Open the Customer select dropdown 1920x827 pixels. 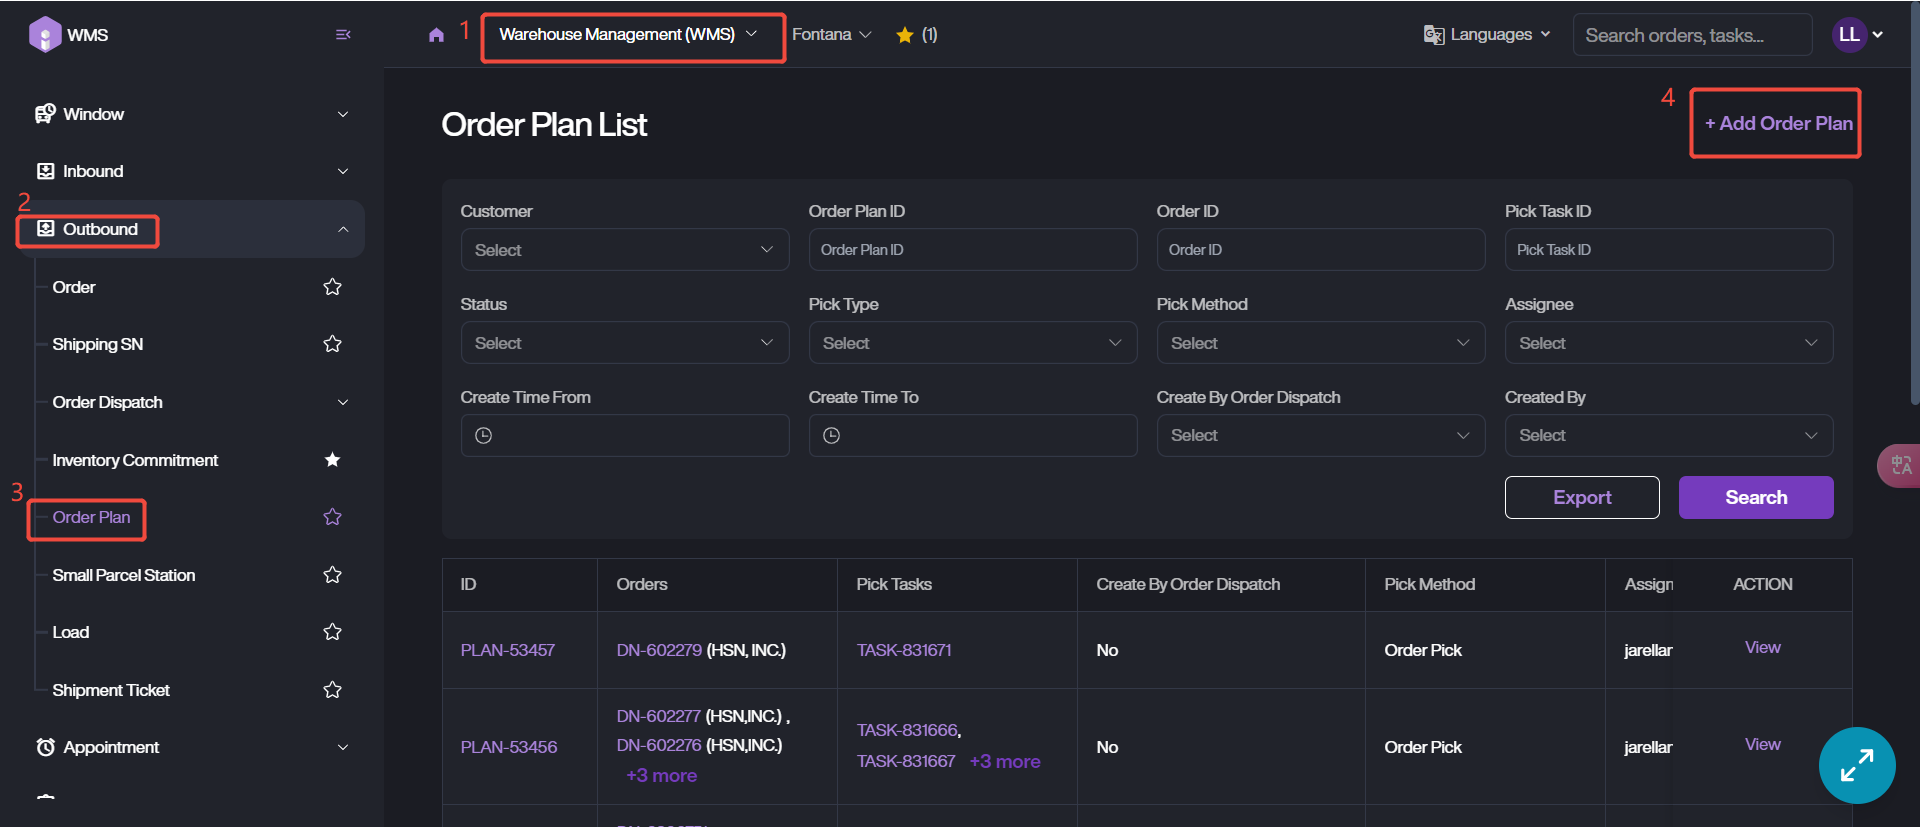click(x=624, y=250)
